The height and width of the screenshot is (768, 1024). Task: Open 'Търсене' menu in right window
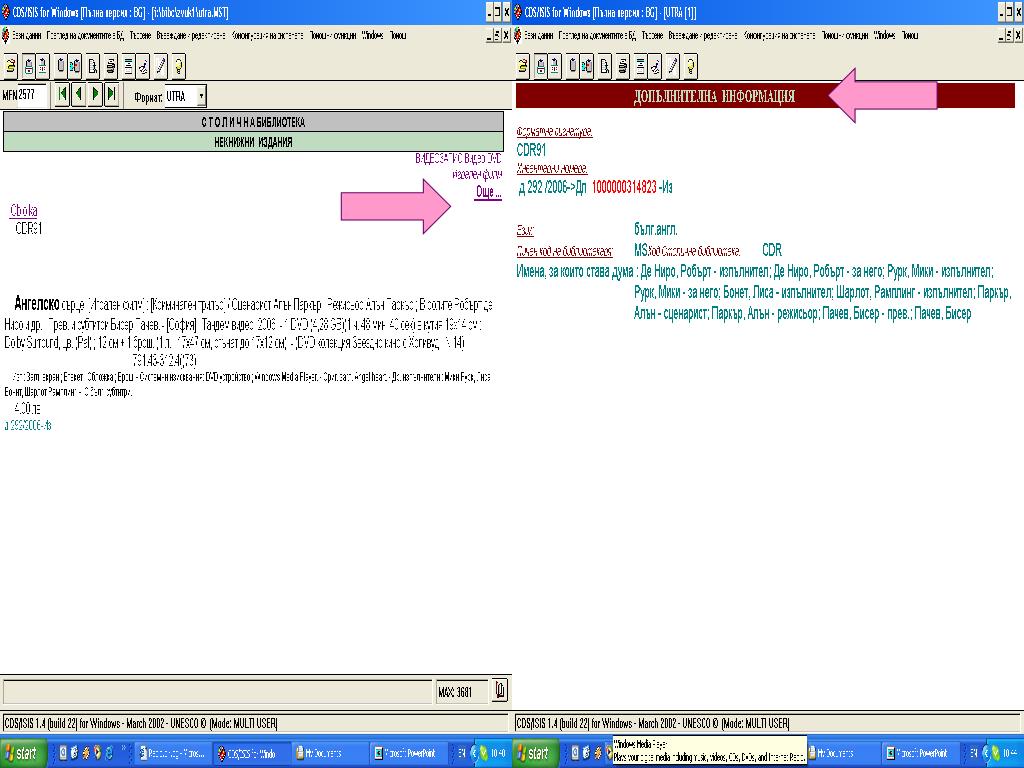coord(652,35)
